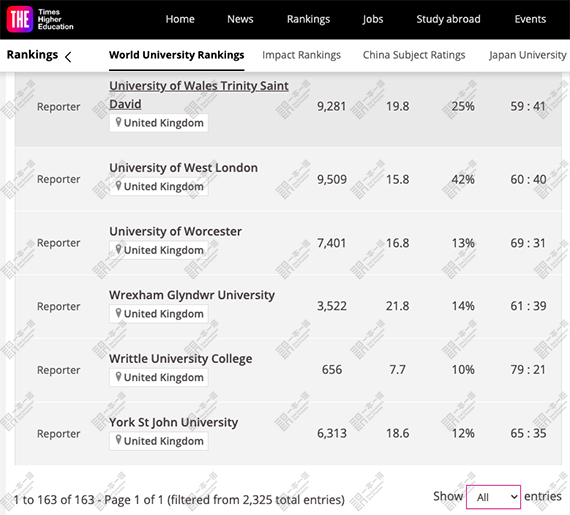Open Home in the top navigation
Screen dimensions: 570x515
click(x=180, y=19)
